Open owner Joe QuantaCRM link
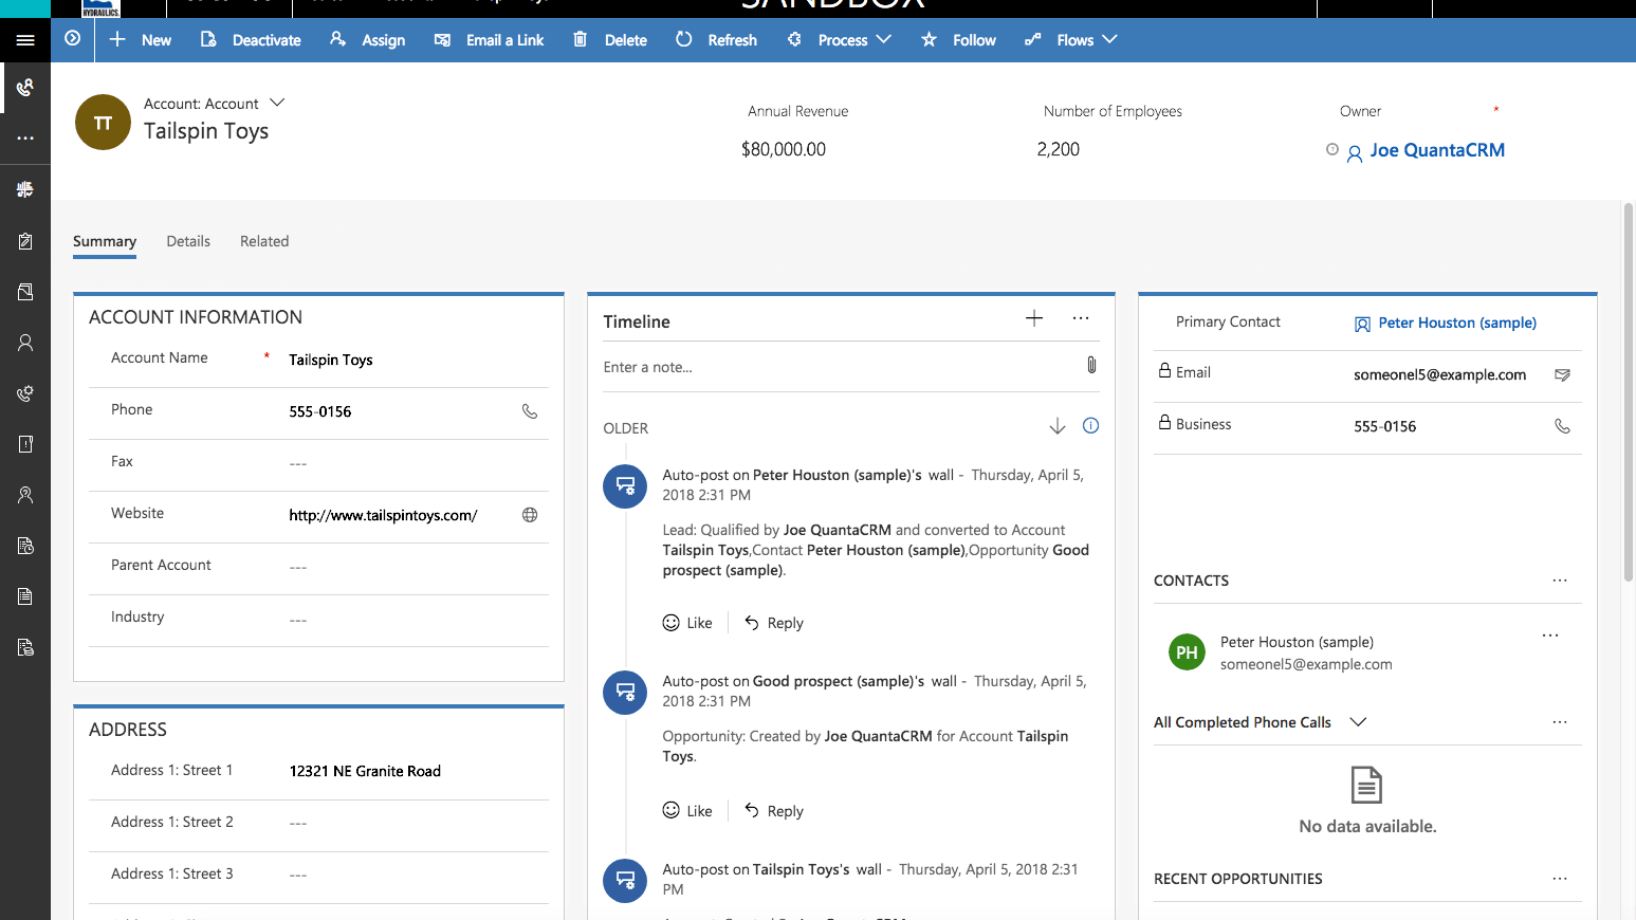 (1437, 150)
